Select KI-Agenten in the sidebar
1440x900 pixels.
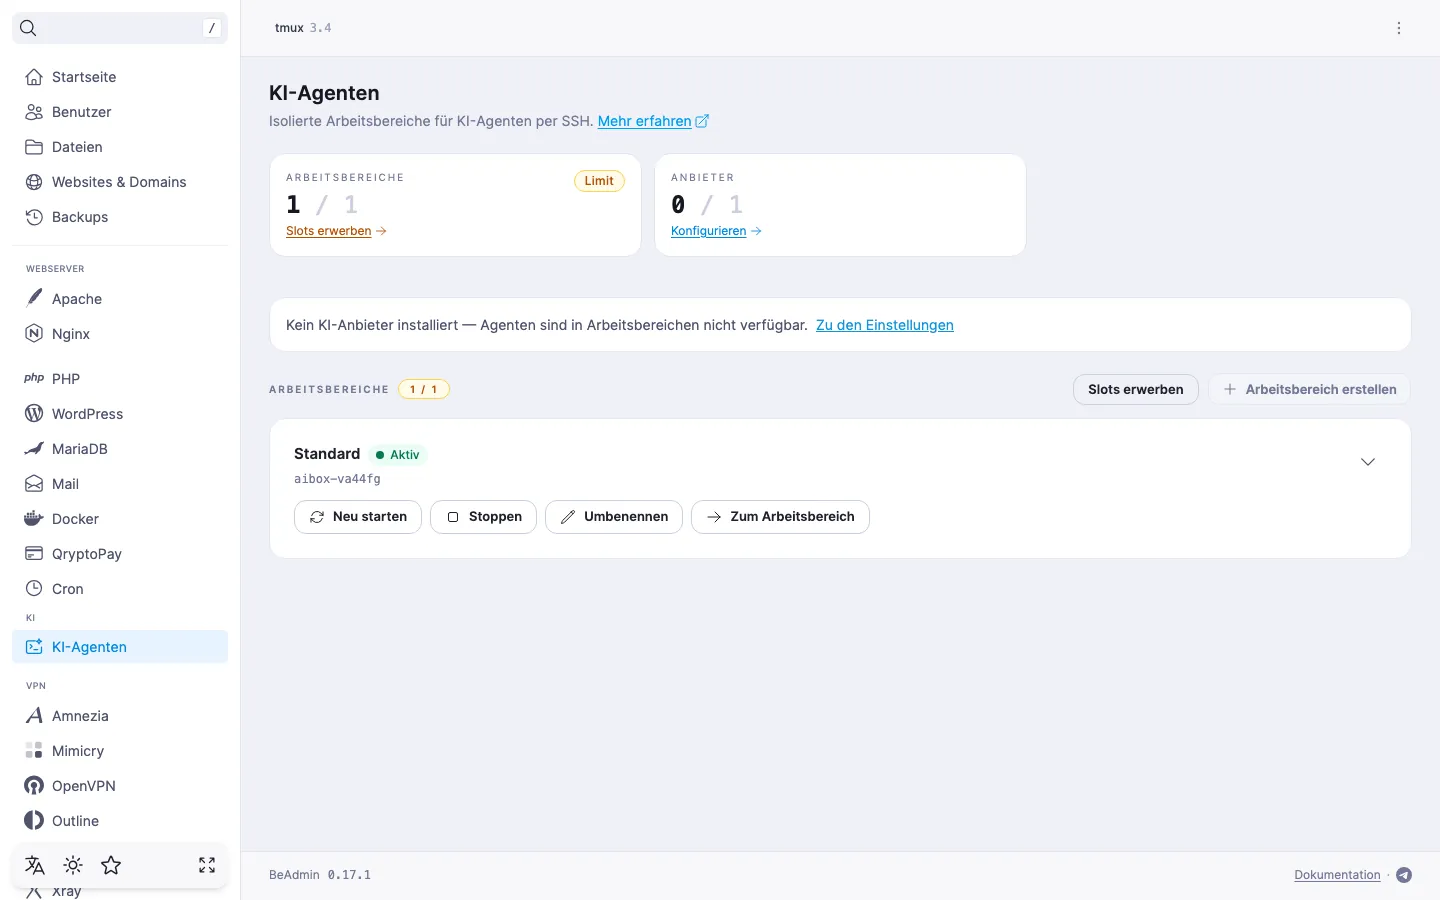click(120, 647)
